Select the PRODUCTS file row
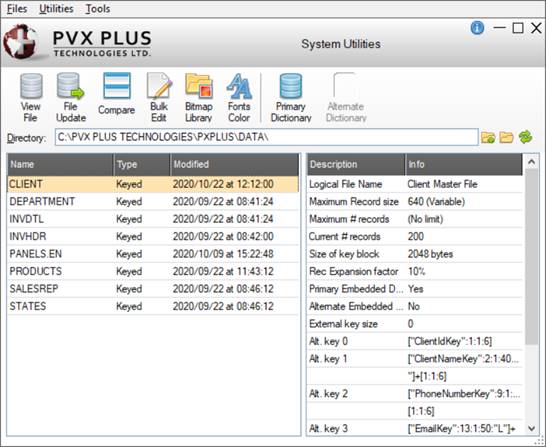The image size is (546, 447). coord(153,271)
